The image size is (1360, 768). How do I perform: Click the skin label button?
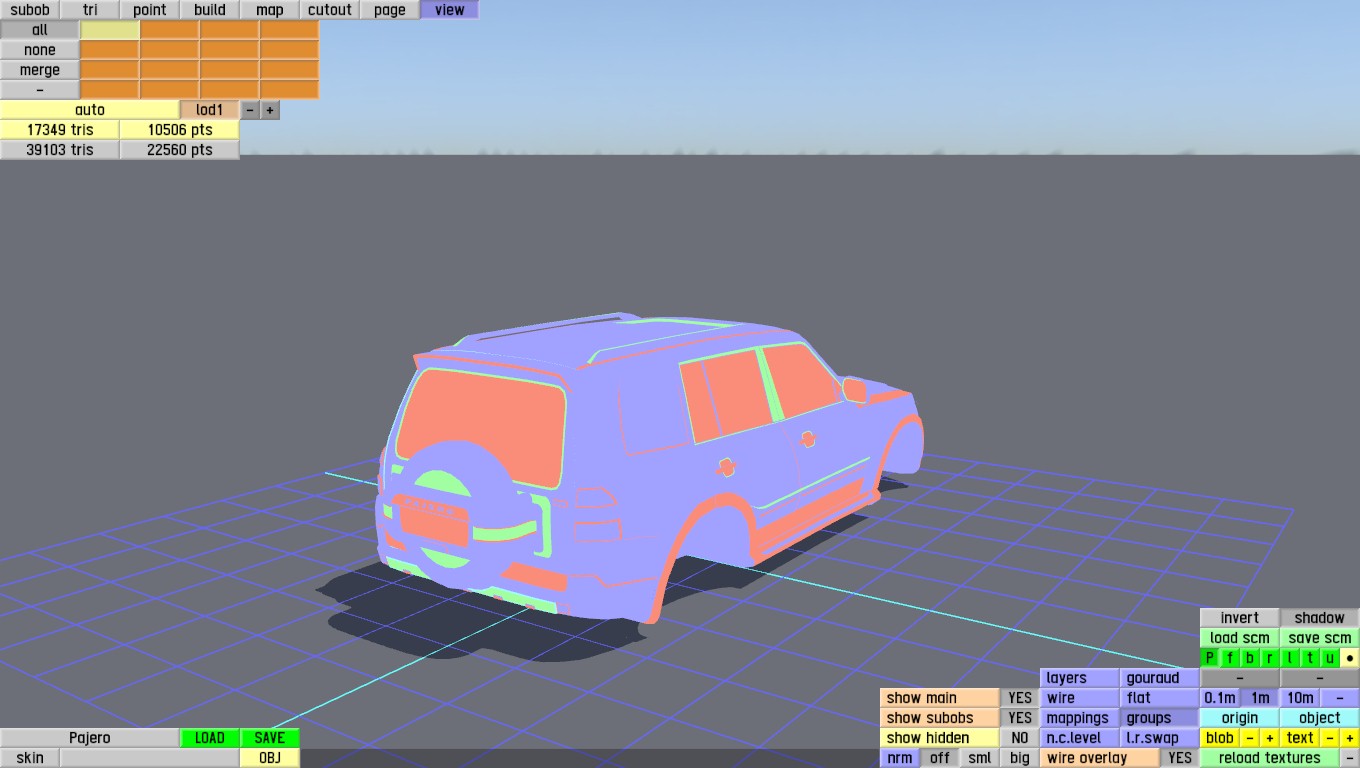click(30, 758)
